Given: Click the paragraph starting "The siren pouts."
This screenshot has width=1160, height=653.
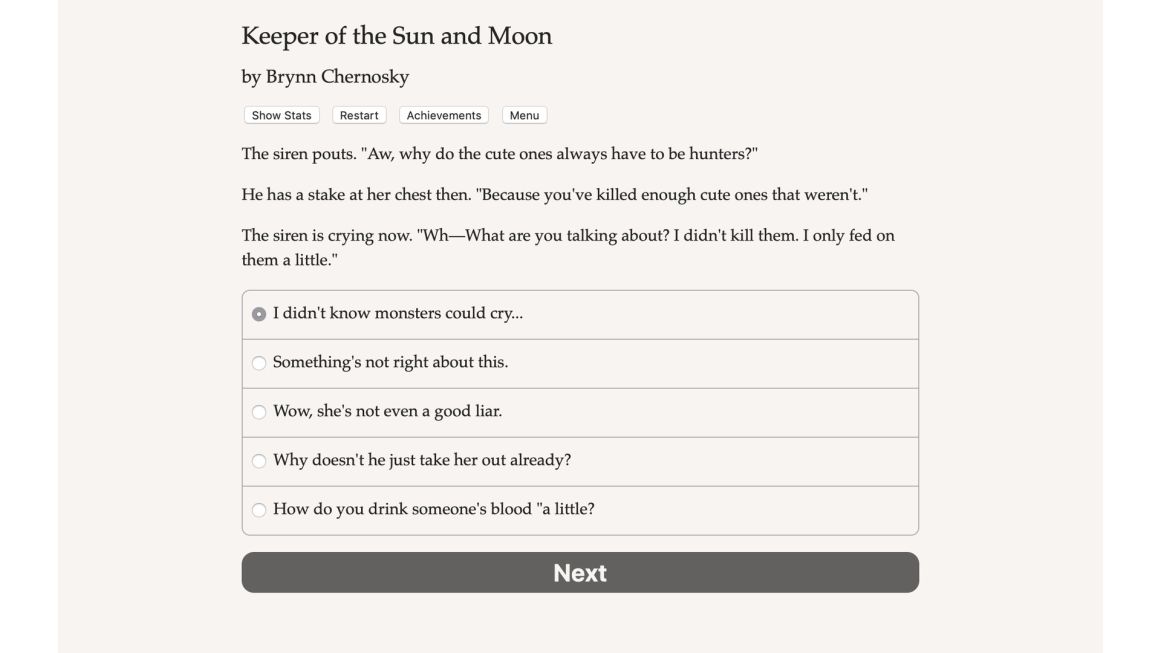Looking at the screenshot, I should (x=500, y=154).
